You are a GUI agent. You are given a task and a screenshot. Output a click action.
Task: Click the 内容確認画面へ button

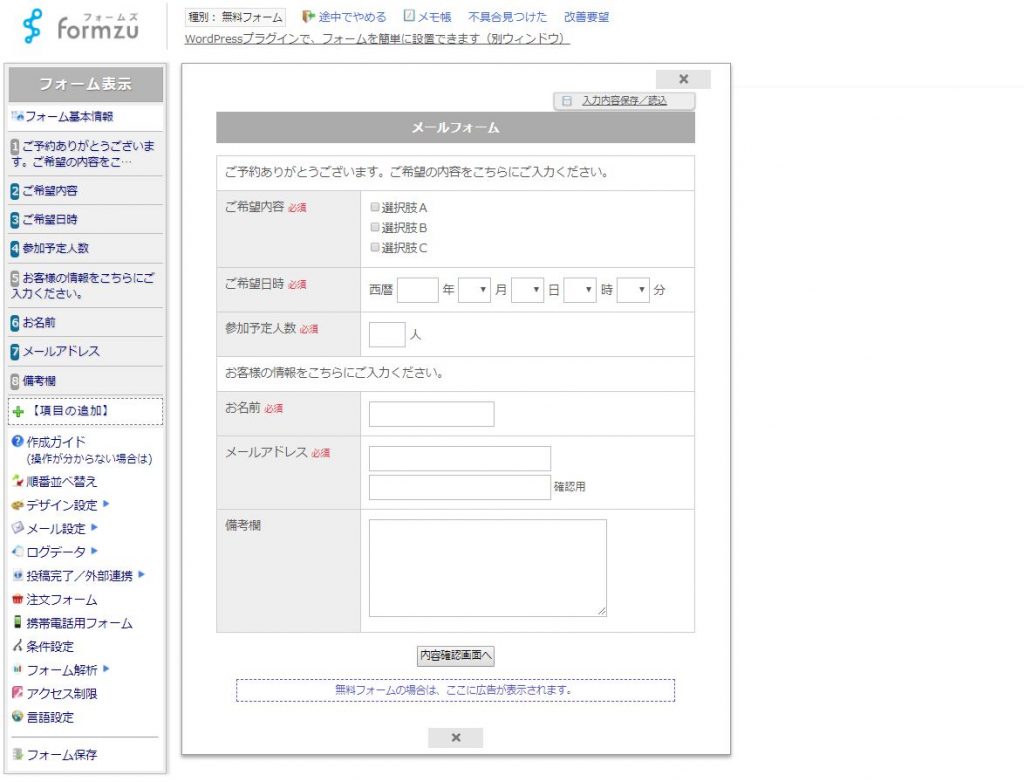pos(456,656)
